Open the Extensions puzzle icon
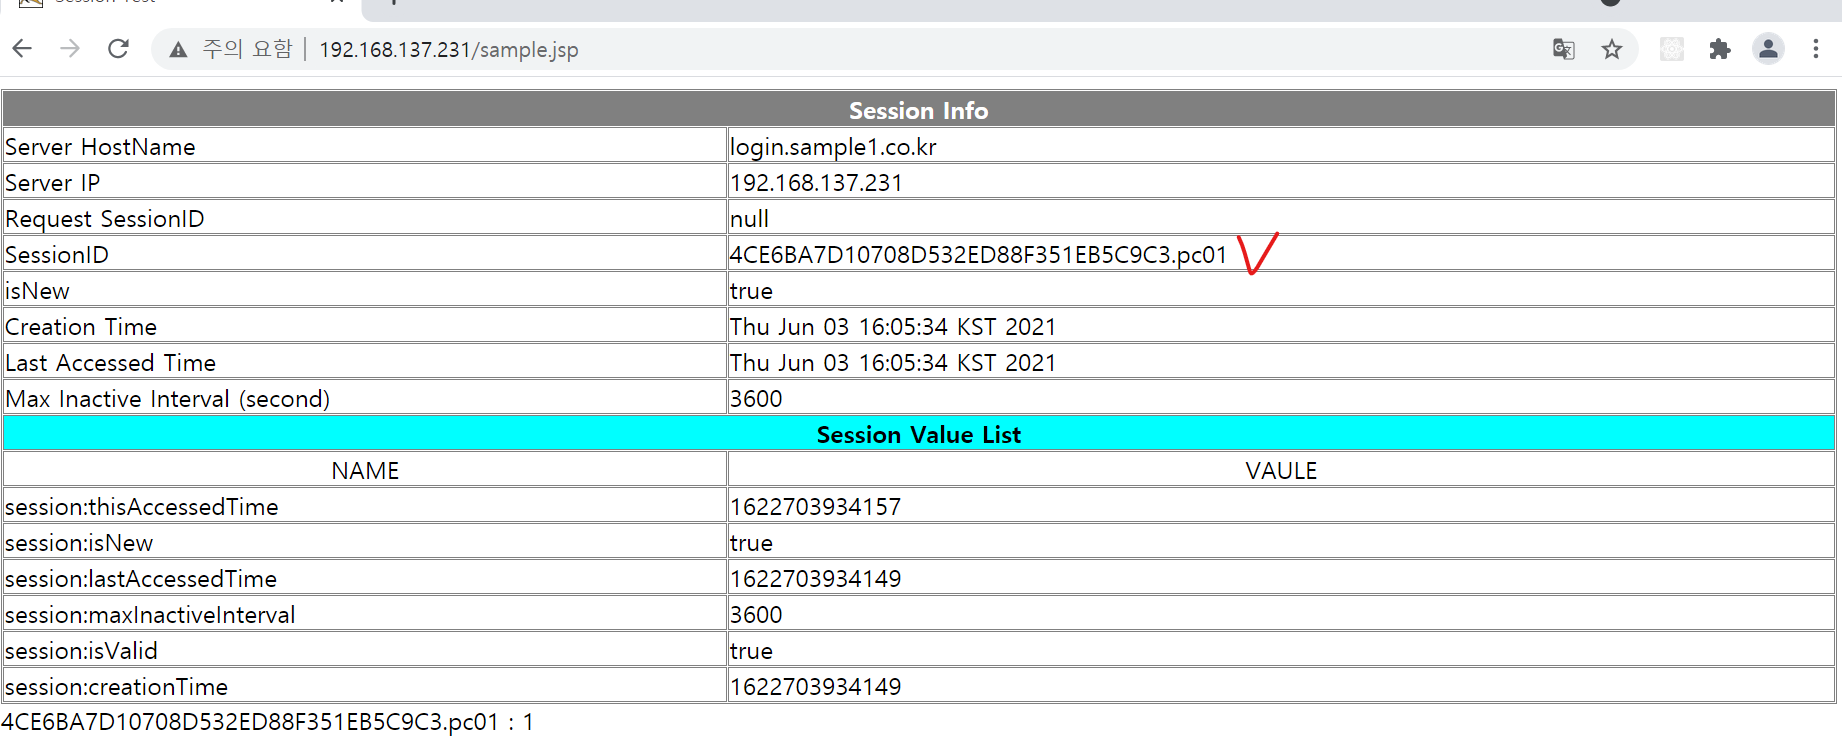 (1720, 49)
